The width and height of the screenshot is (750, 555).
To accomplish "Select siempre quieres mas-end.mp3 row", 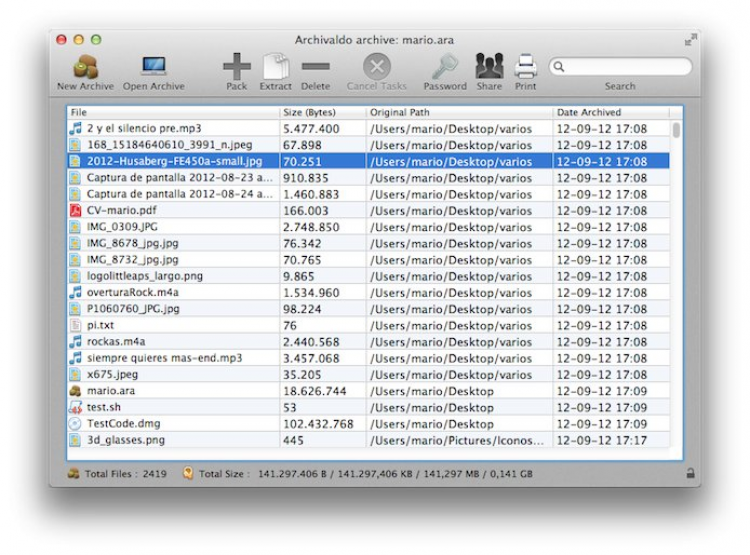I will point(368,358).
